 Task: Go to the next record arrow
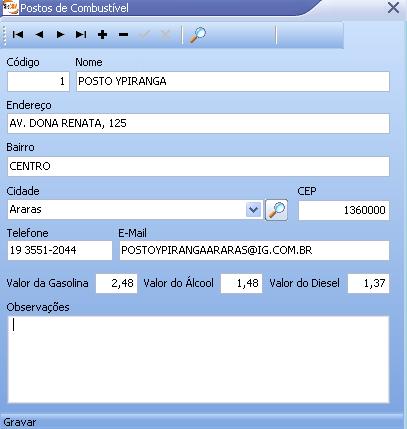point(60,34)
